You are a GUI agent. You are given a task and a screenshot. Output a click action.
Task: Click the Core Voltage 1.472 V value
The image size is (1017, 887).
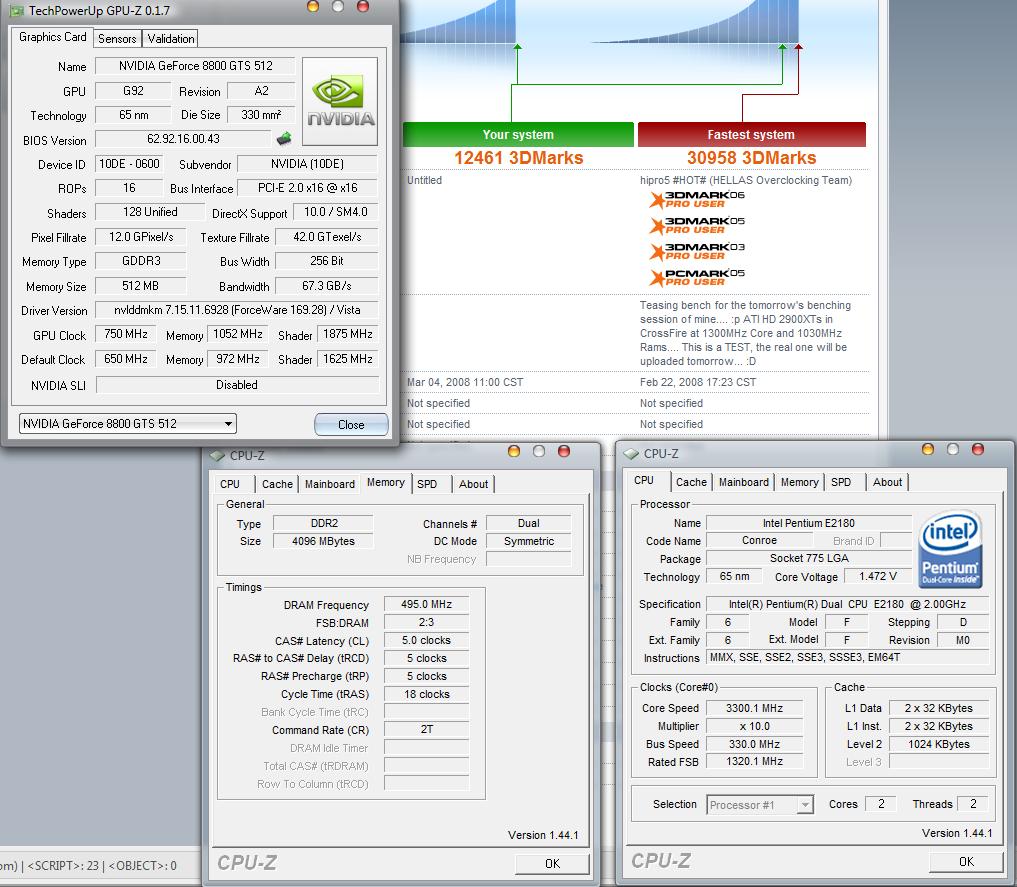pos(878,576)
